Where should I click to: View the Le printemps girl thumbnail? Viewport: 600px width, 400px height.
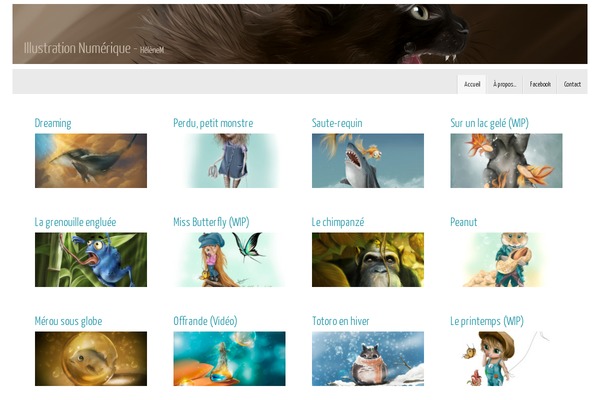point(506,359)
